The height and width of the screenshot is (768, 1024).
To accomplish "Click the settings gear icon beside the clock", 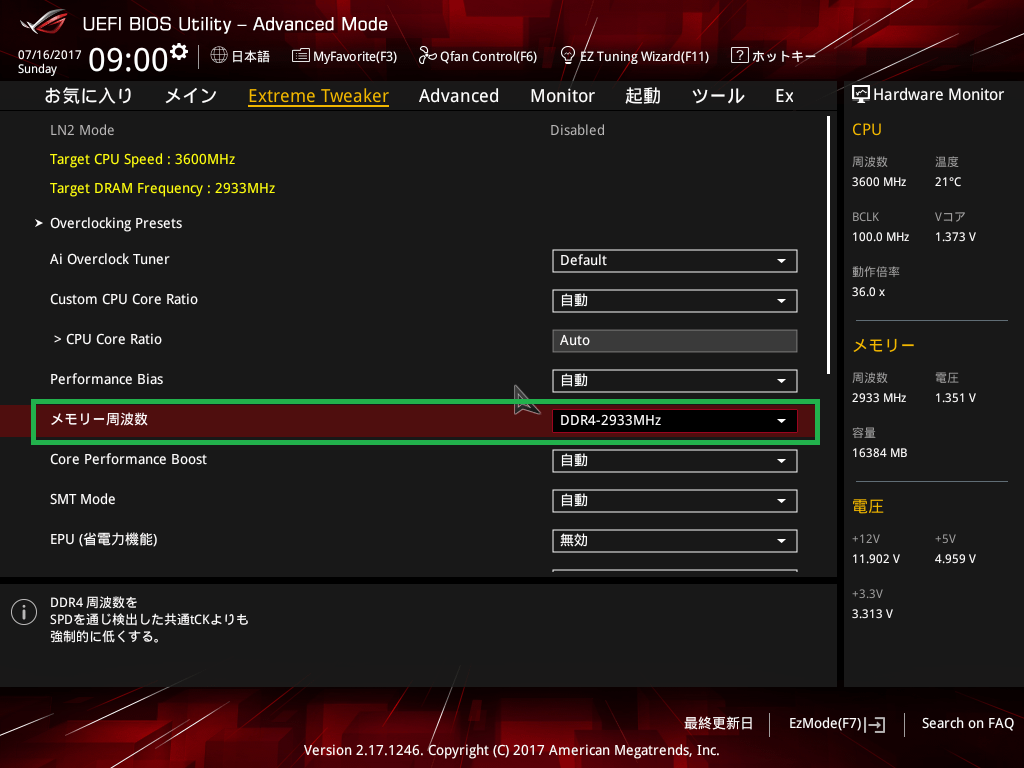I will [179, 52].
